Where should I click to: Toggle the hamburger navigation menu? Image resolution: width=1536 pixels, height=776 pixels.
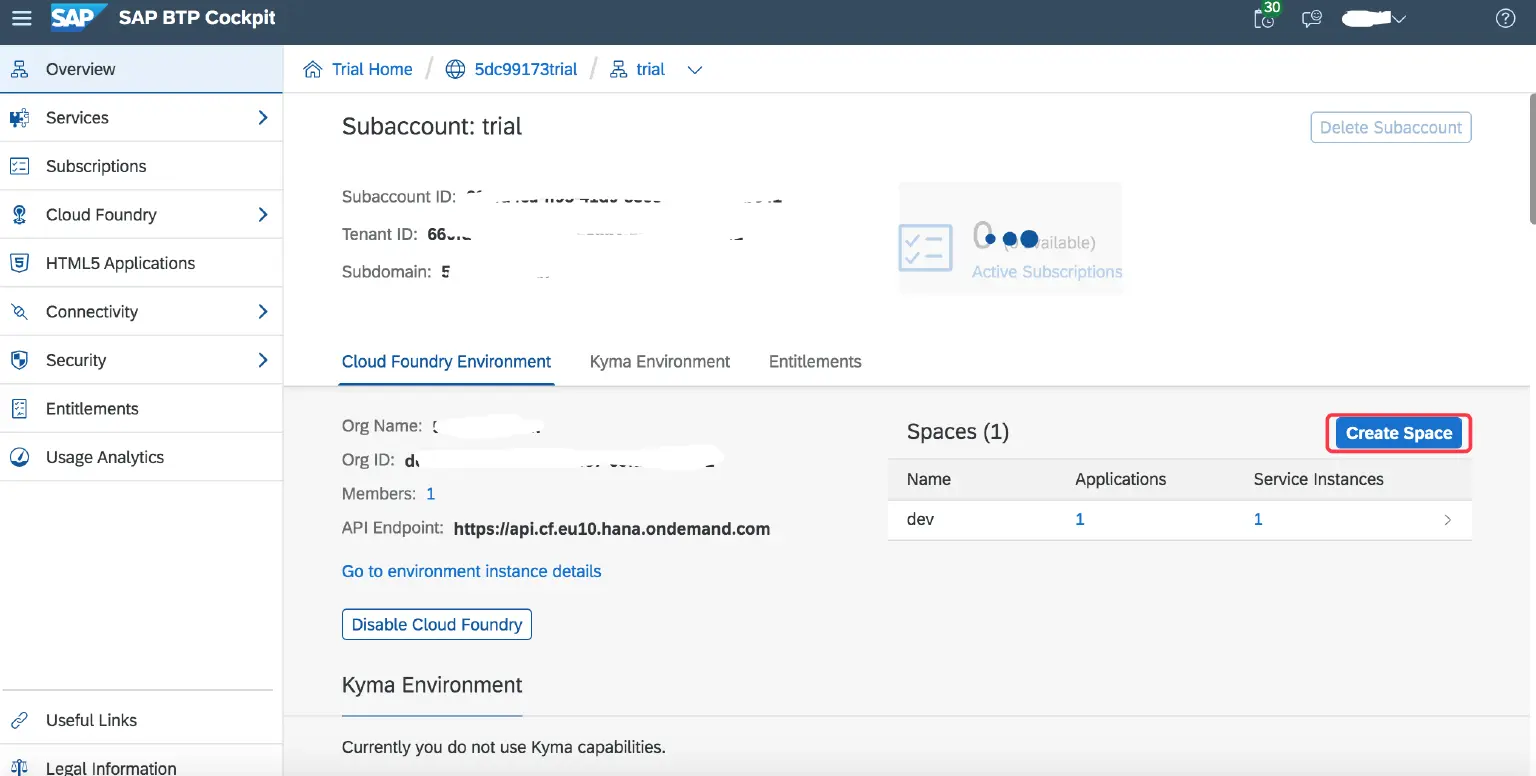pos(21,18)
